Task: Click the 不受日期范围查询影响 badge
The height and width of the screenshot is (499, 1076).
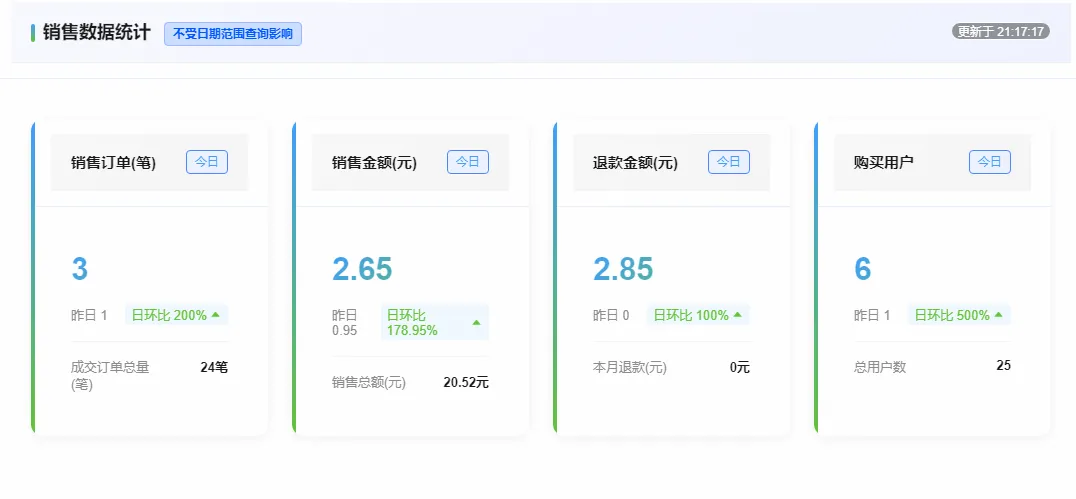Action: coord(233,34)
